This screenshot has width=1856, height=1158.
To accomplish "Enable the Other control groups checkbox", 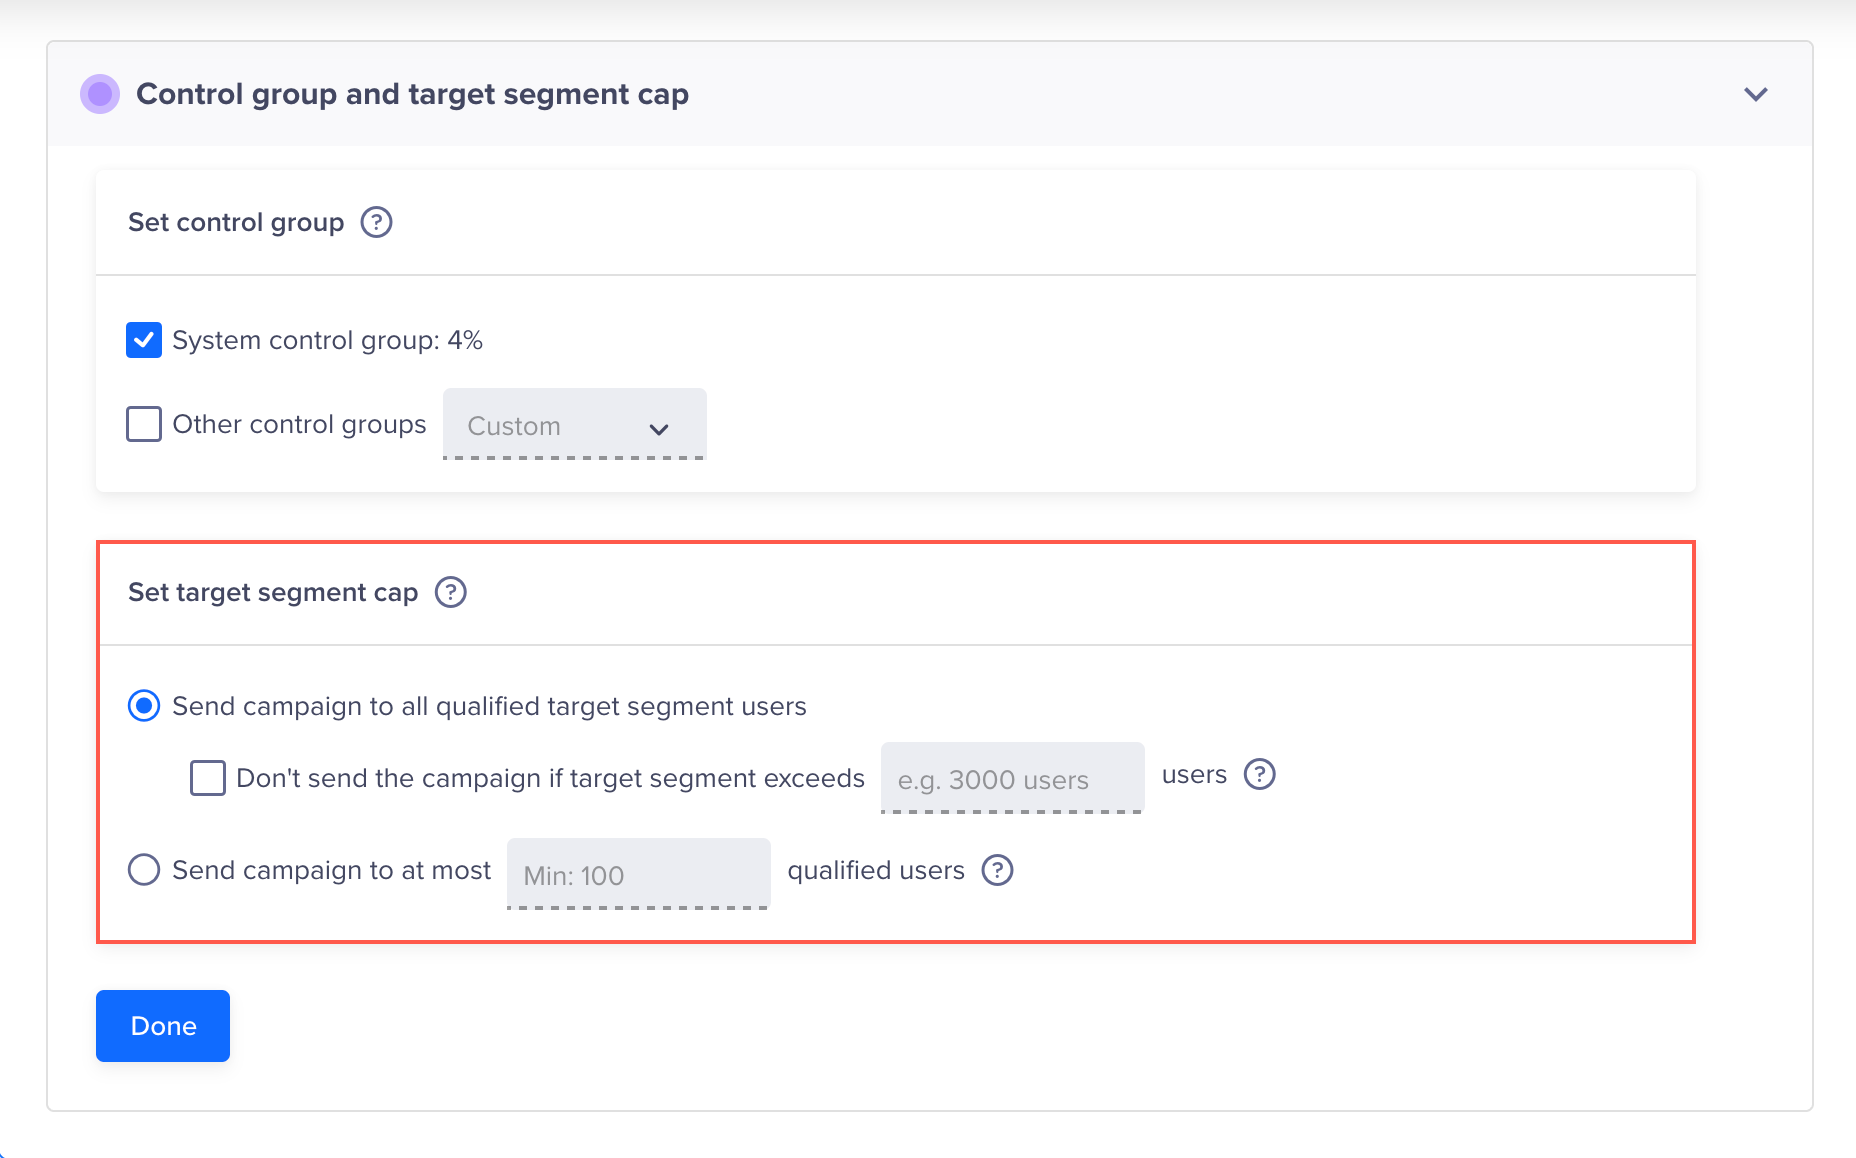I will pyautogui.click(x=144, y=424).
